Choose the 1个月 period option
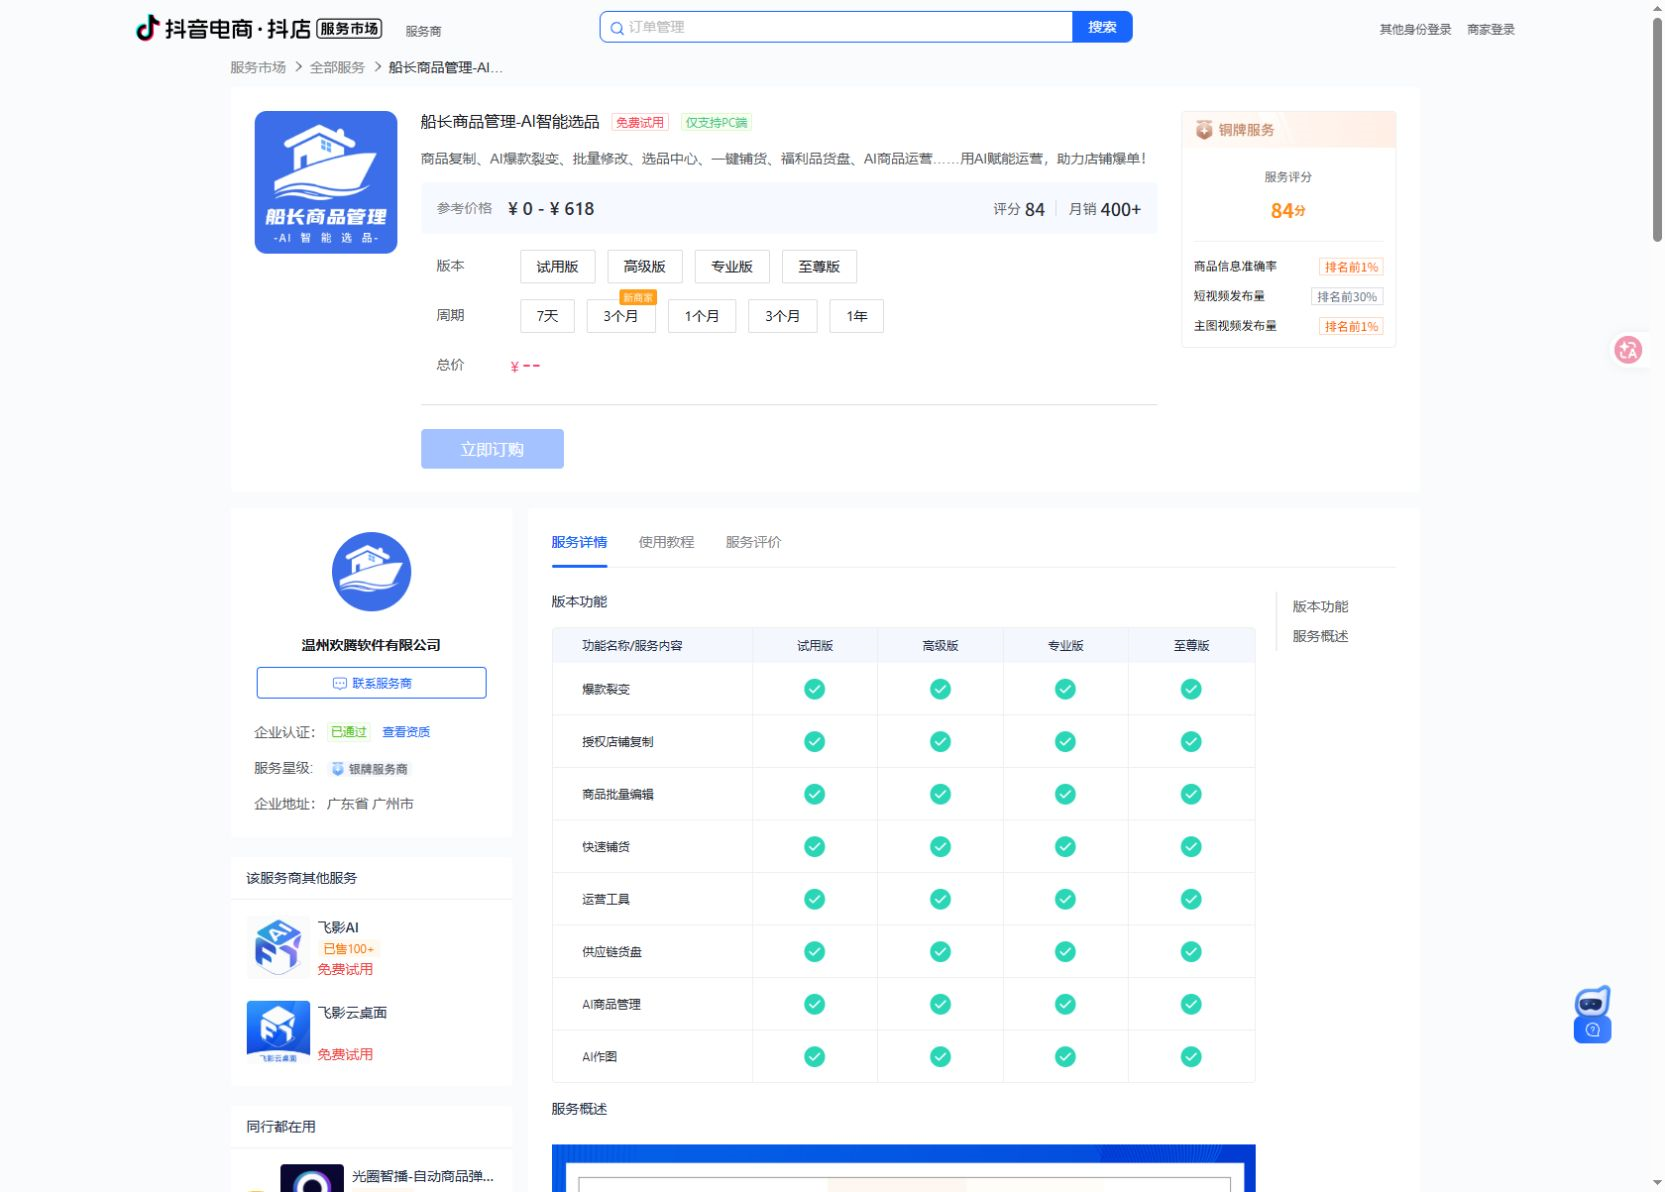The height and width of the screenshot is (1192, 1665). [702, 316]
